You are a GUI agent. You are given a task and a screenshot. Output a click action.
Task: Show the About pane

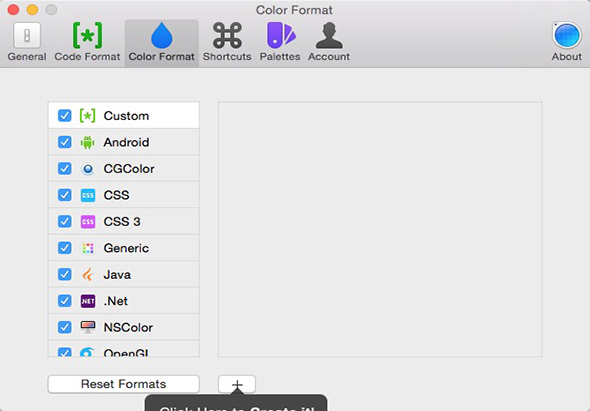(x=567, y=42)
